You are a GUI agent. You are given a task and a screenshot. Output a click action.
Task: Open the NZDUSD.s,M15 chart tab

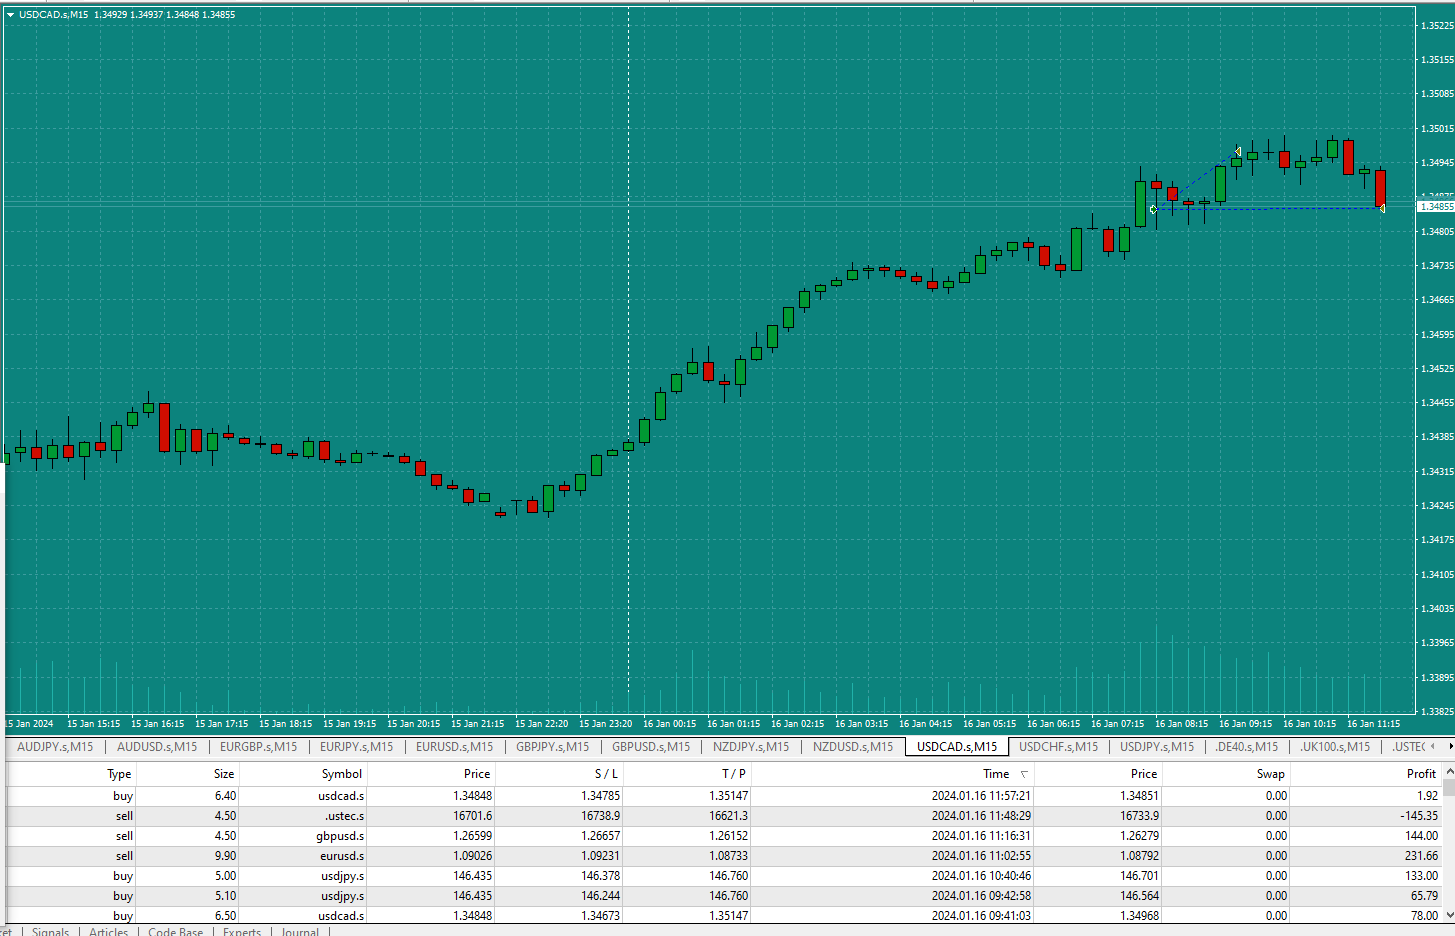click(x=853, y=747)
